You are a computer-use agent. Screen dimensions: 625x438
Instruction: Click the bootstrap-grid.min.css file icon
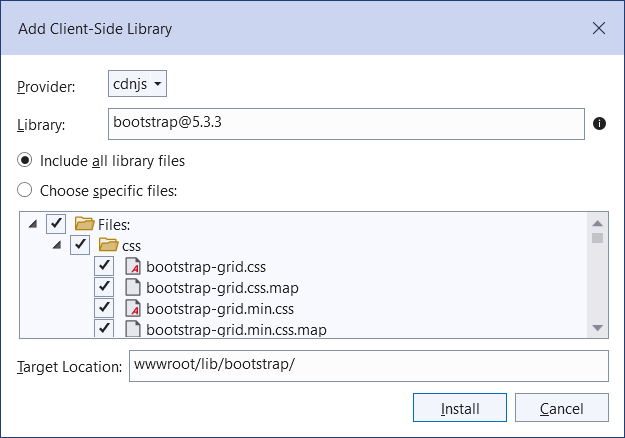click(x=133, y=308)
